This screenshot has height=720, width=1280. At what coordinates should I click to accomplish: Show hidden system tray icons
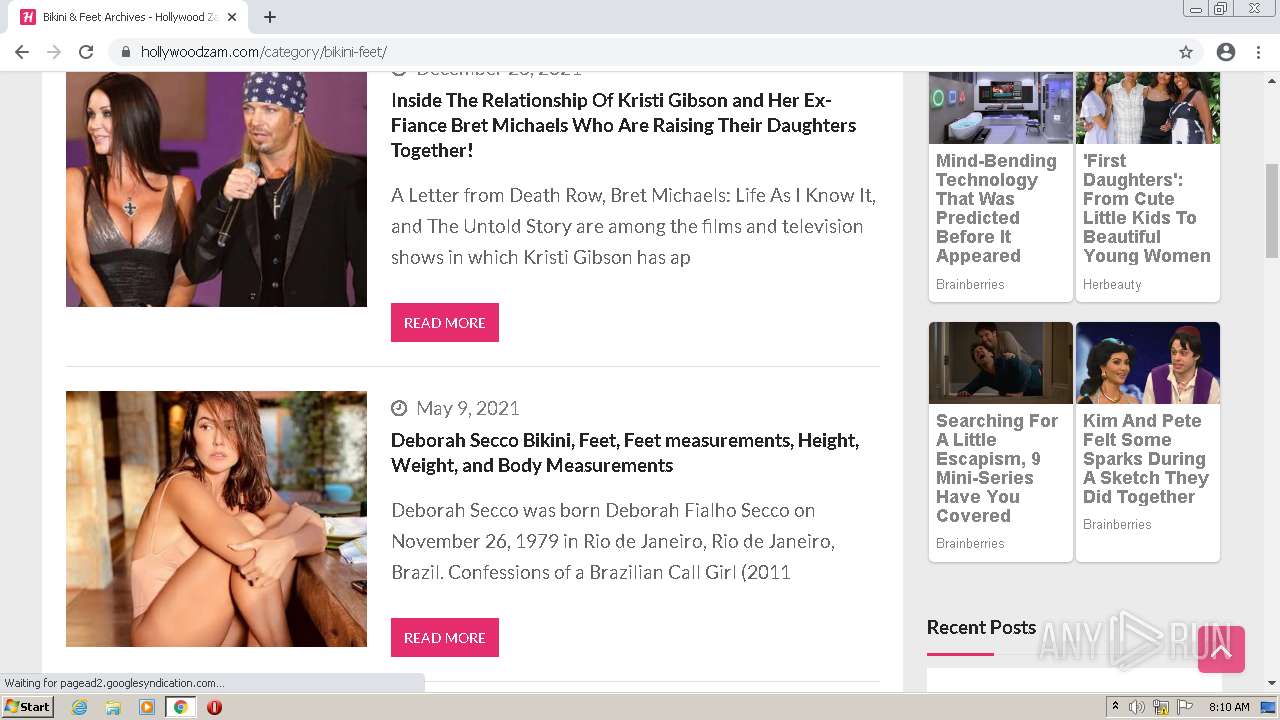(x=1115, y=707)
